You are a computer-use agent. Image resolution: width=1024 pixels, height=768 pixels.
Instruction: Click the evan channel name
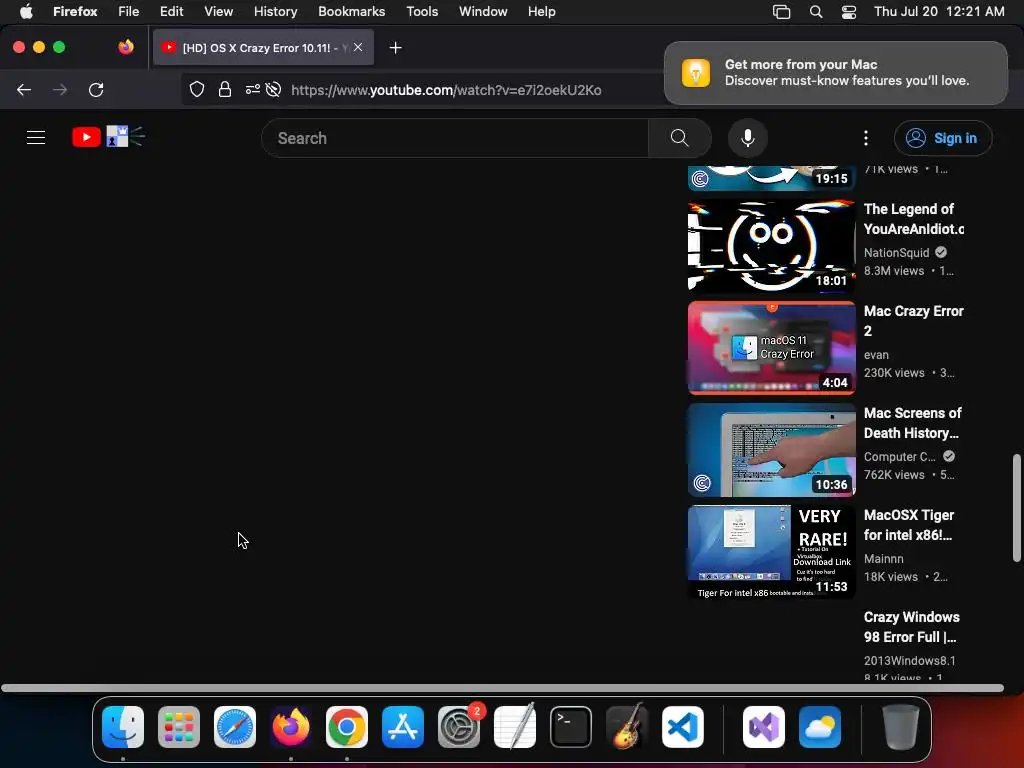876,355
